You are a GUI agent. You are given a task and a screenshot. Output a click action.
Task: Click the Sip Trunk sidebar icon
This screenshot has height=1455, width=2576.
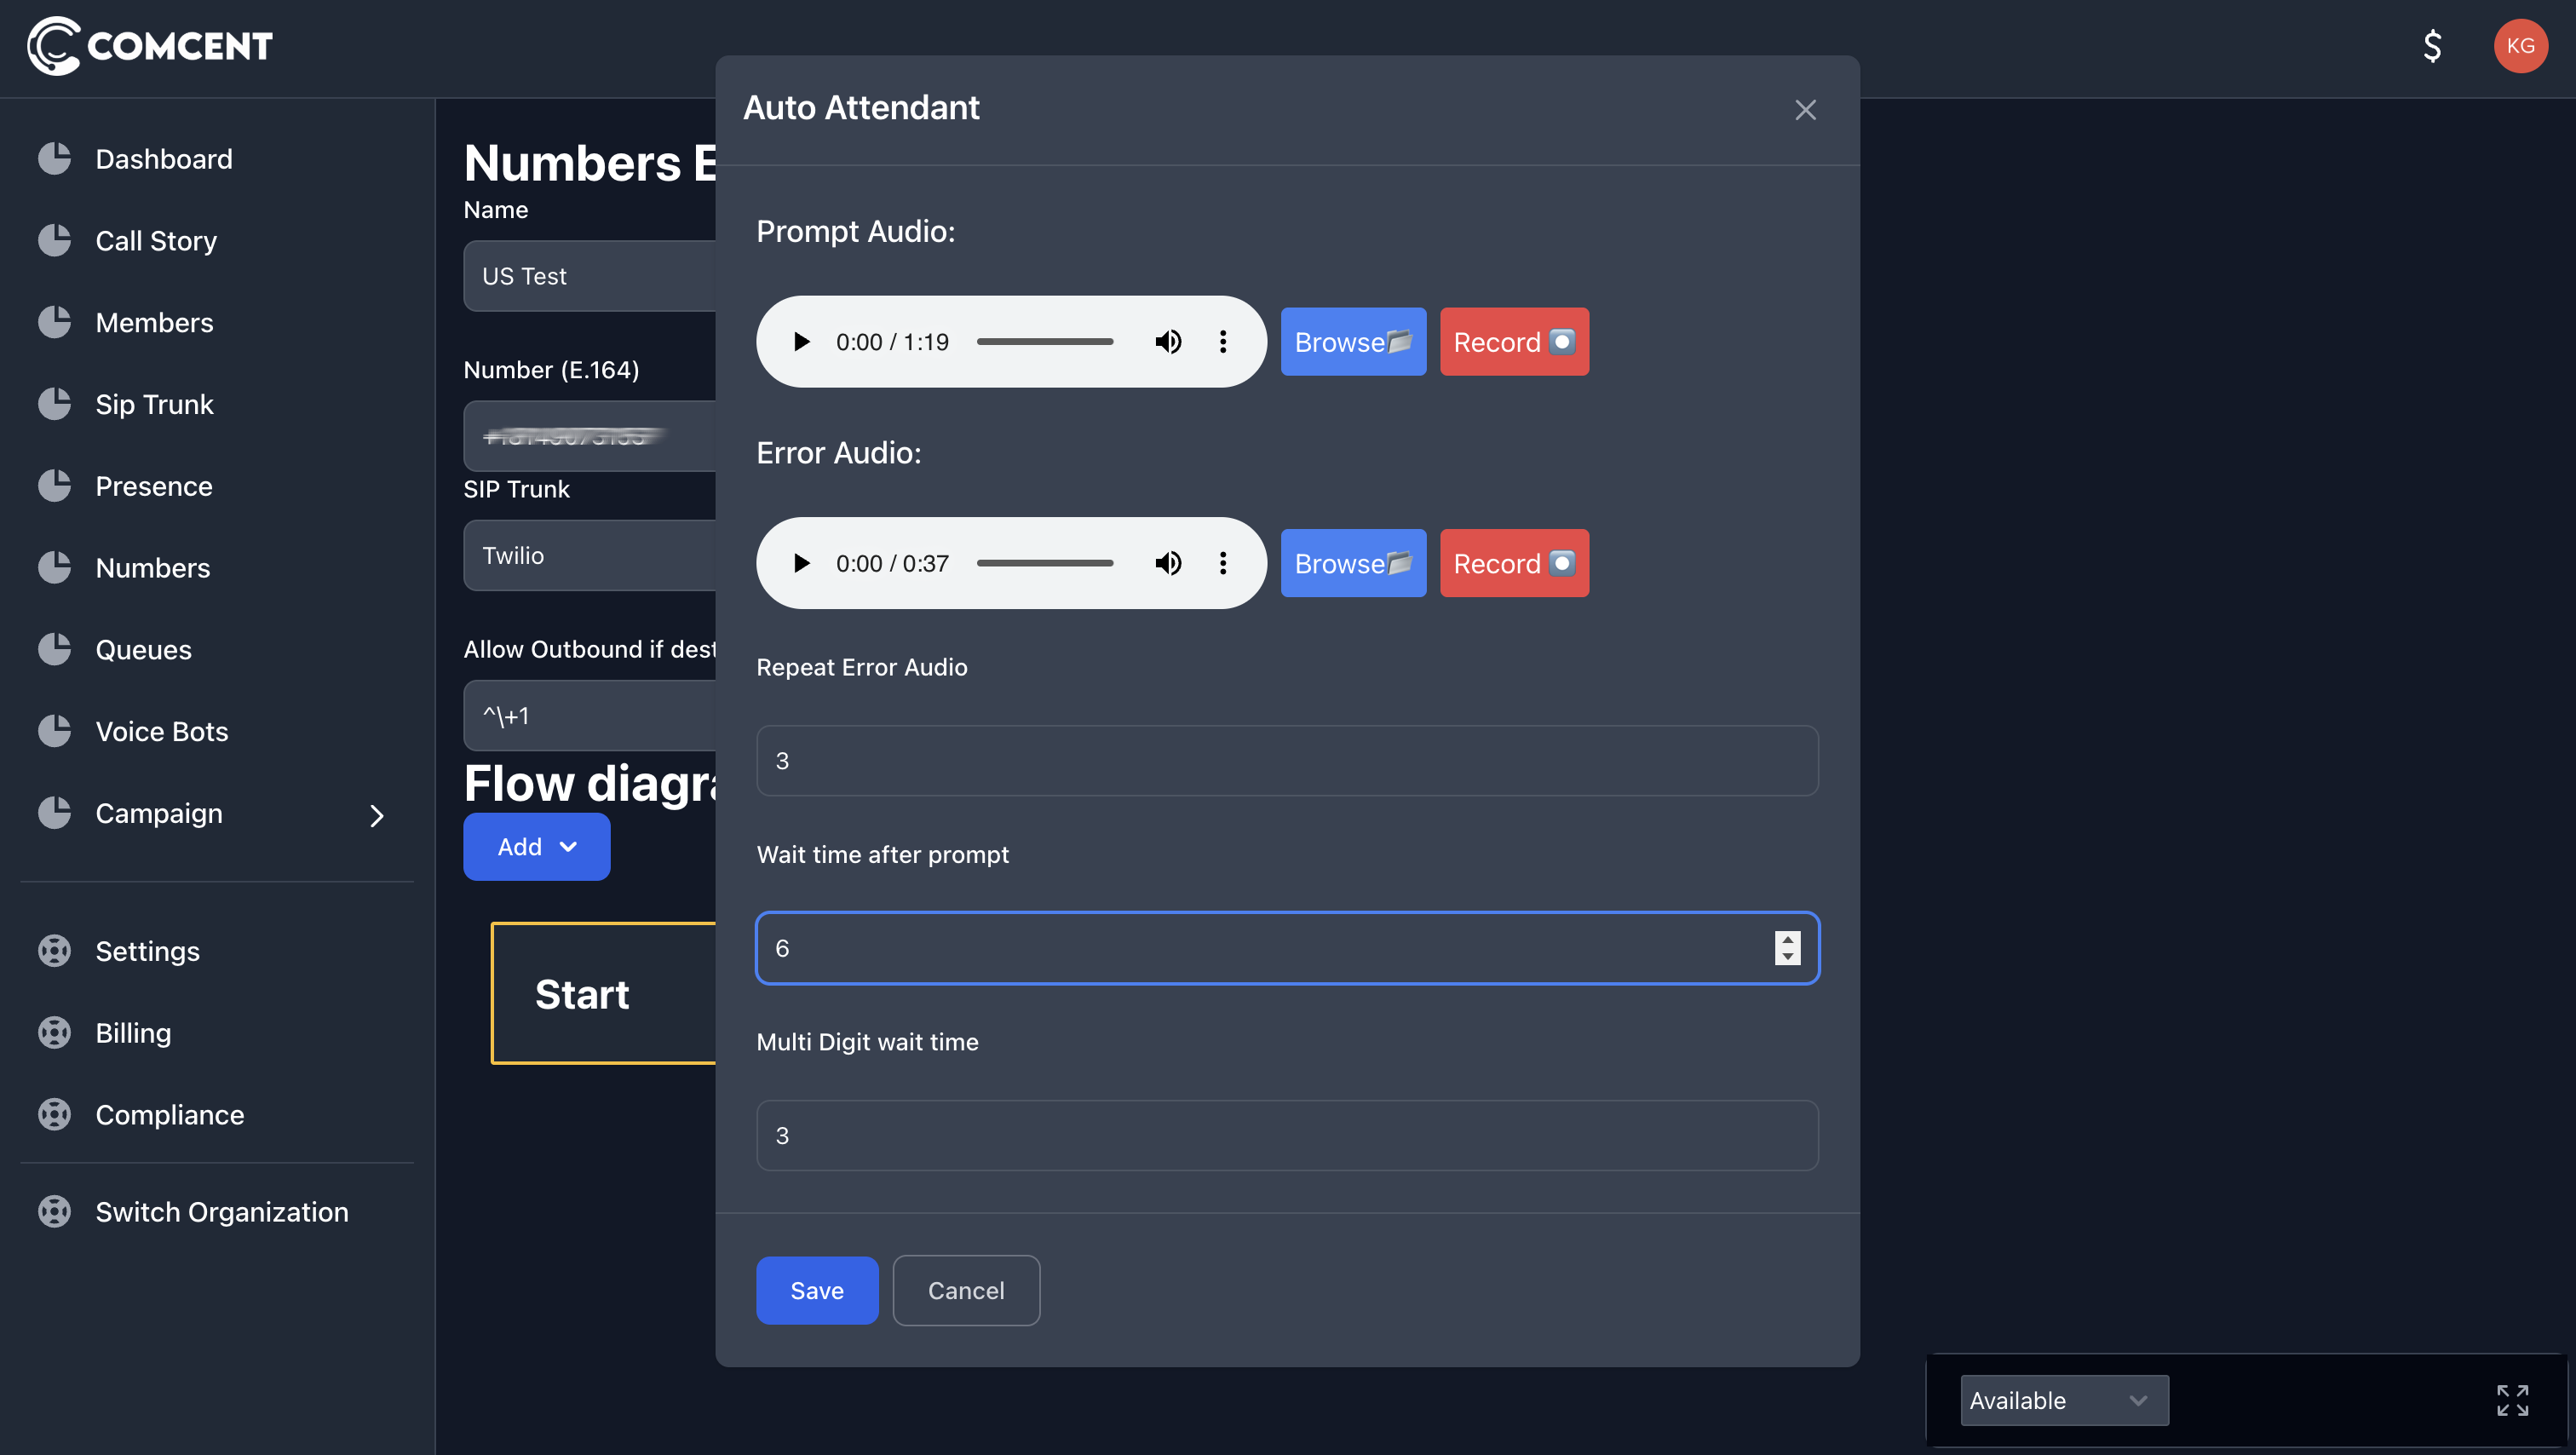[x=55, y=404]
